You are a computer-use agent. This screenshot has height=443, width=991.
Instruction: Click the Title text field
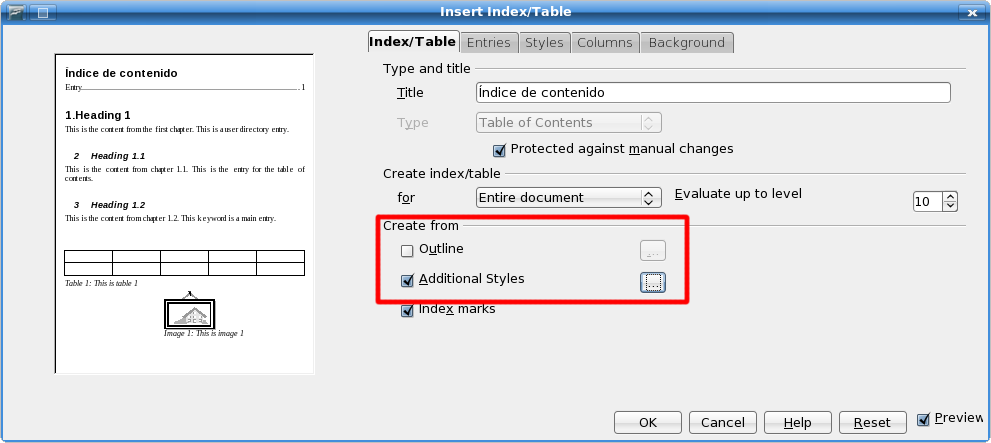coord(712,92)
